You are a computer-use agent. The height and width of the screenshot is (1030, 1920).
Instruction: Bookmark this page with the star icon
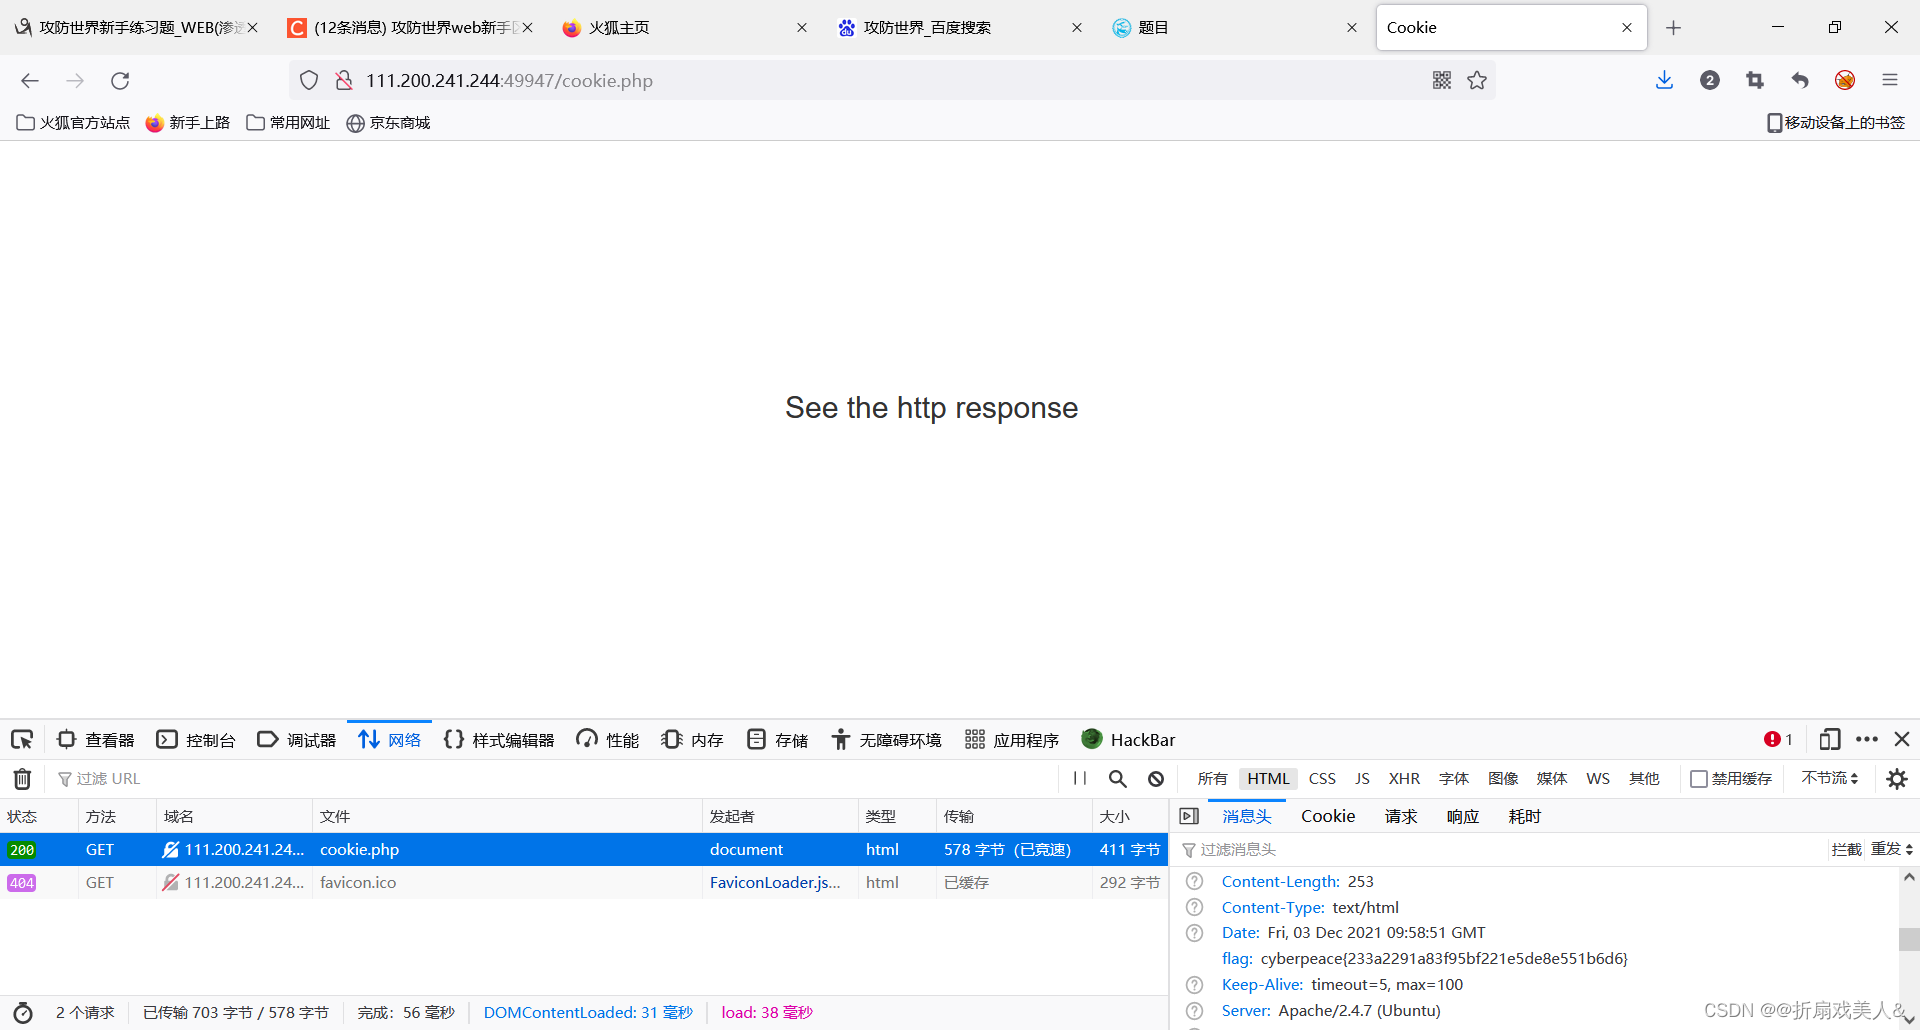pos(1477,81)
